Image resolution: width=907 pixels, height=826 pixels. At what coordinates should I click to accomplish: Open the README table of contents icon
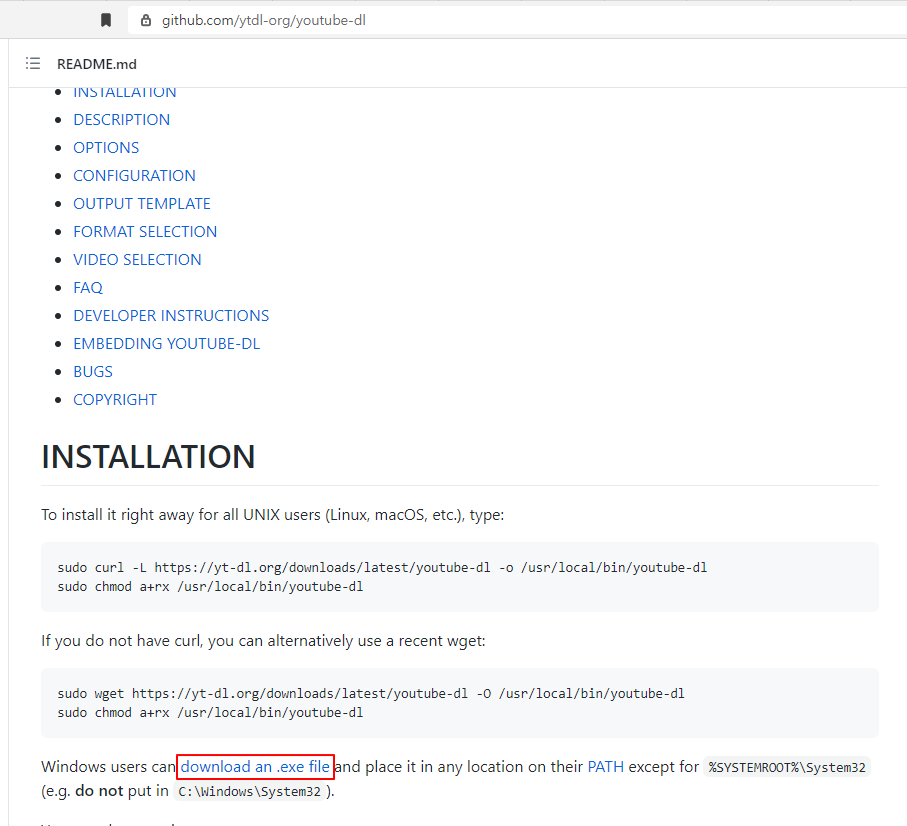[x=33, y=64]
